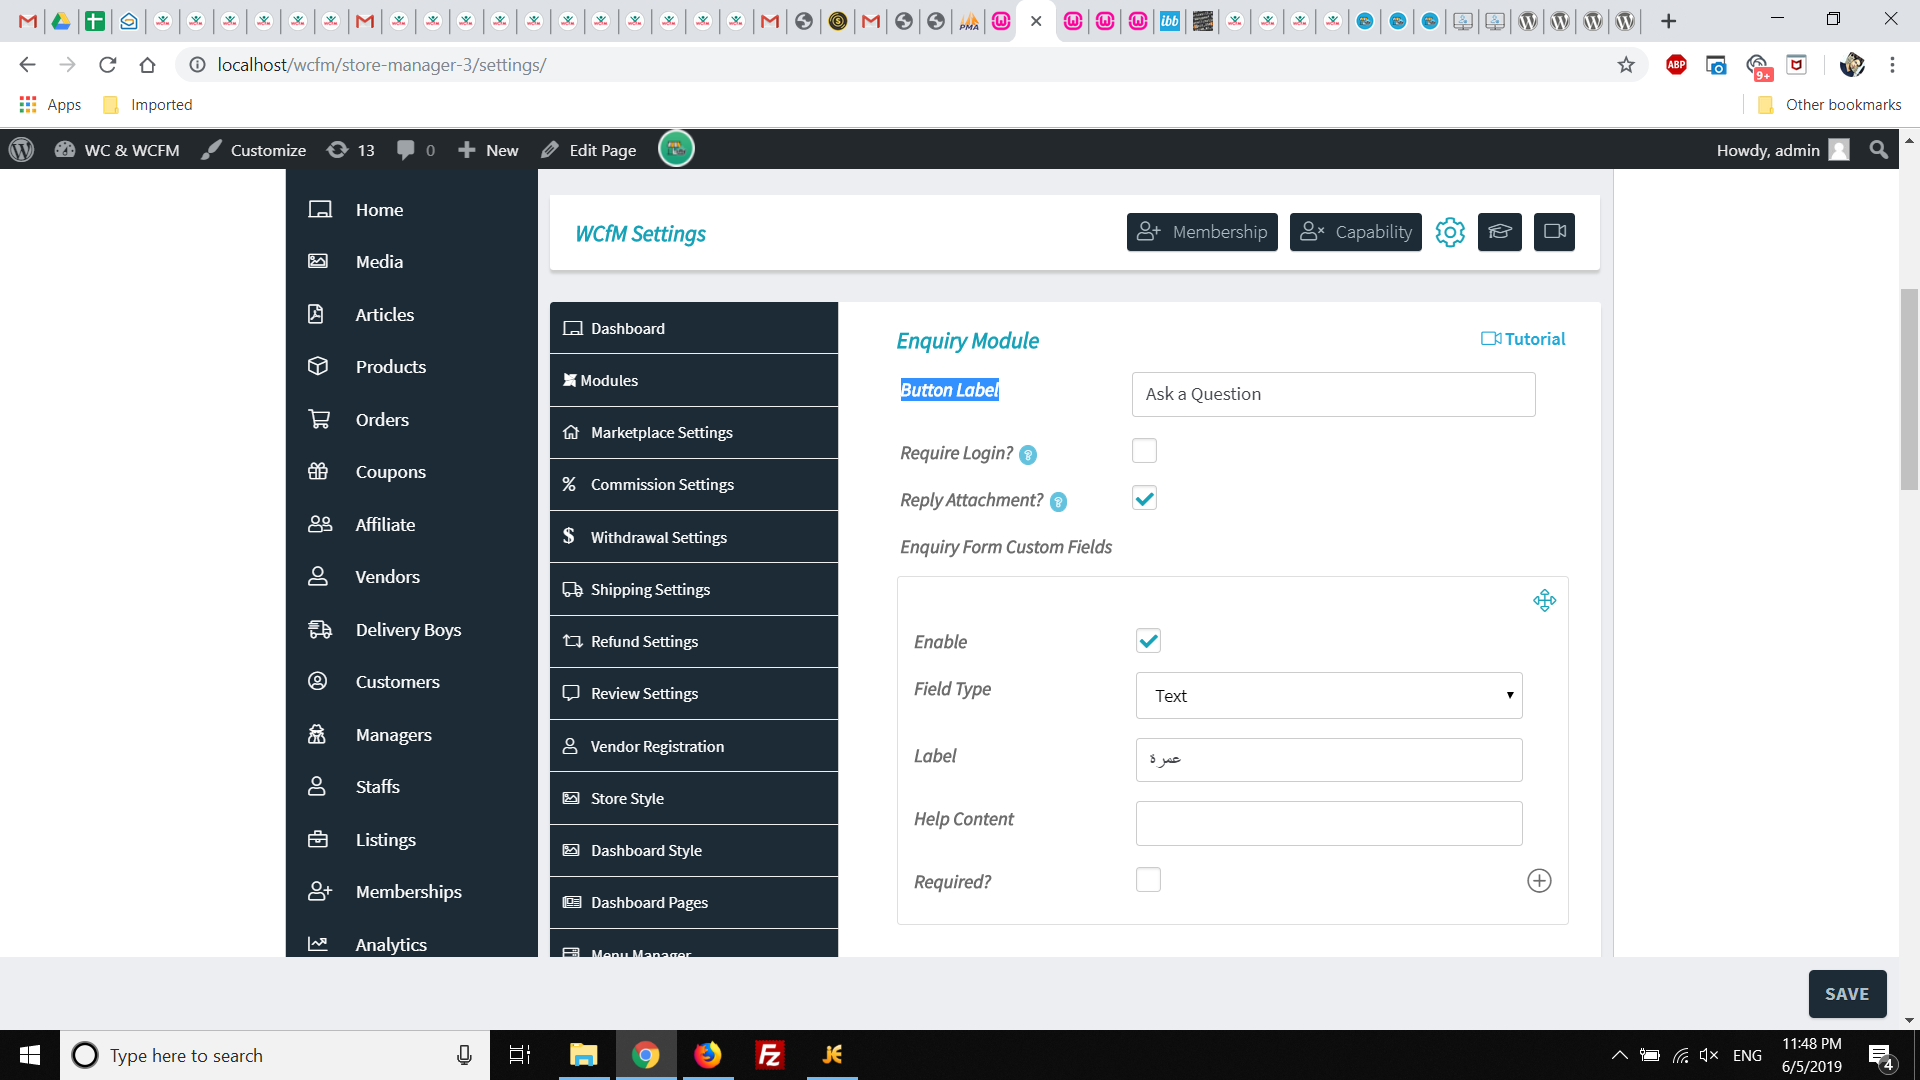This screenshot has height=1080, width=1920.
Task: Open the New dropdown in admin bar
Action: click(x=488, y=150)
